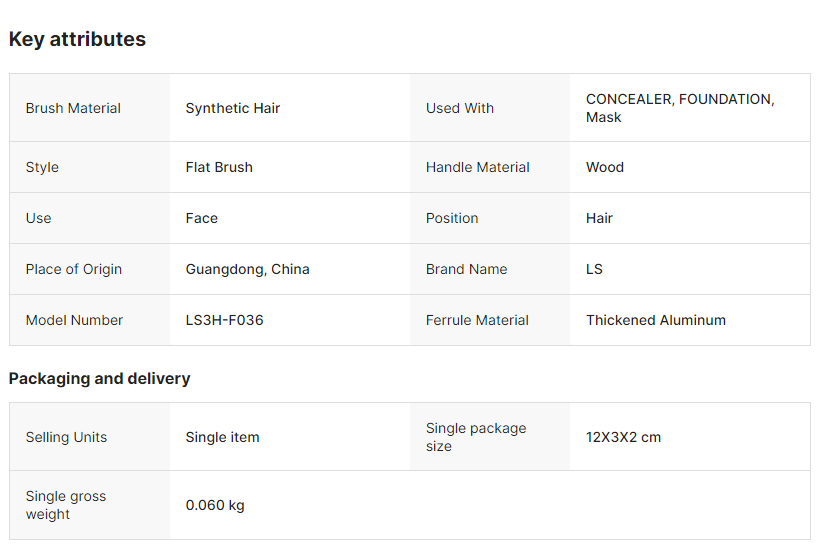Click the 12X3X2 cm package size
The height and width of the screenshot is (557, 834).
point(623,437)
